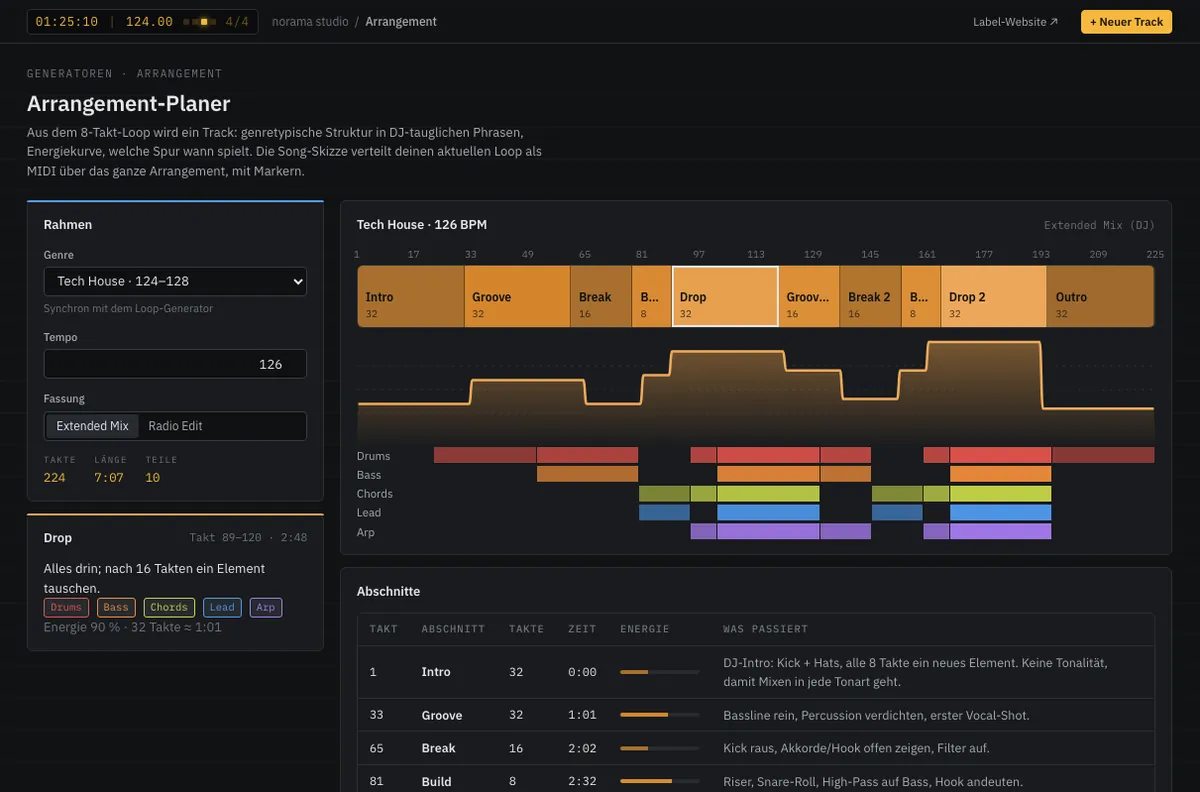Select the Break block with 16 bars
Image resolution: width=1200 pixels, height=792 pixels.
pos(601,297)
